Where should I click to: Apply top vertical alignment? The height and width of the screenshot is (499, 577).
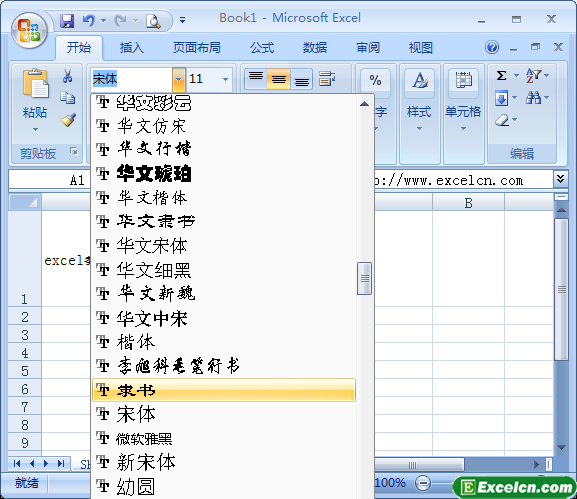(x=256, y=78)
